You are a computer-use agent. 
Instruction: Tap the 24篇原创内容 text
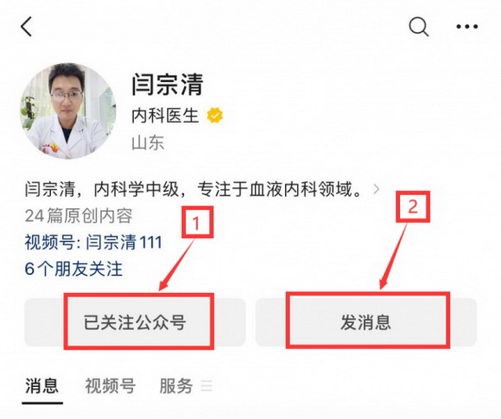[x=78, y=216]
